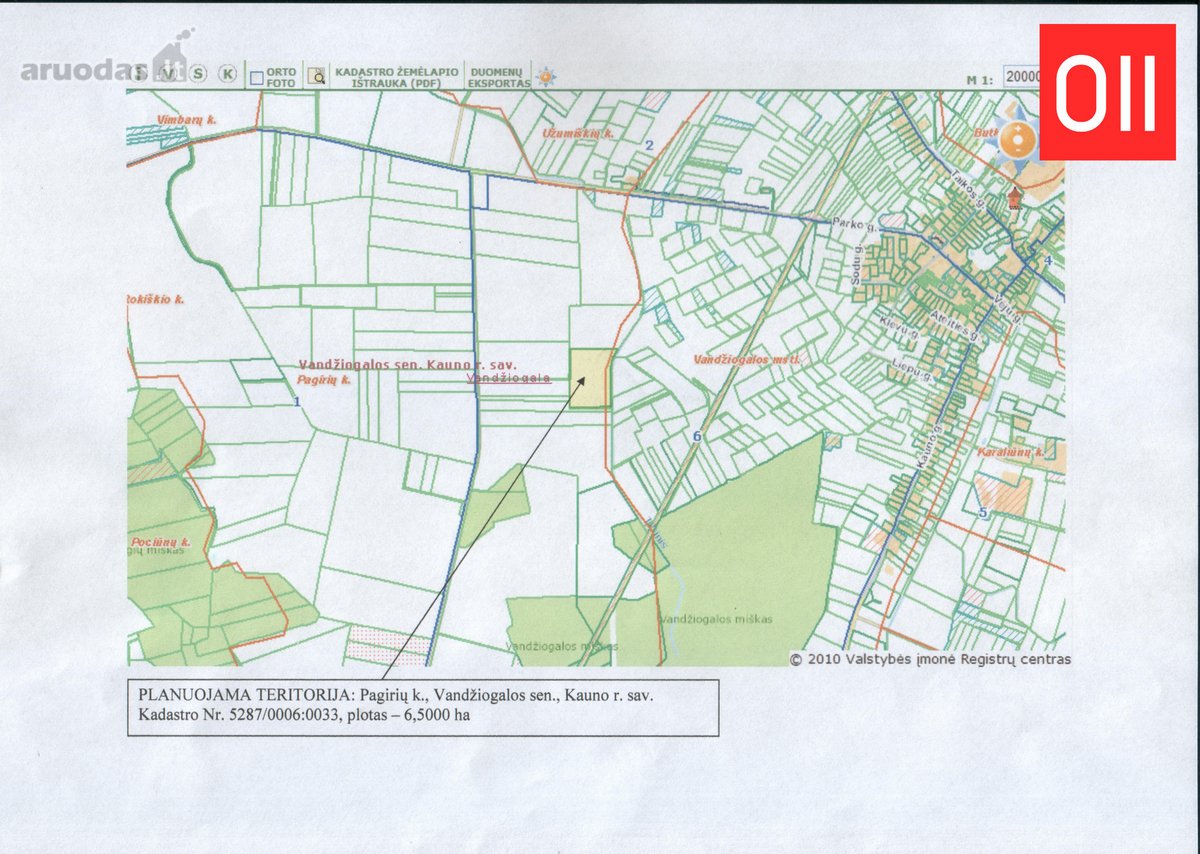Viewport: 1200px width, 854px height.
Task: Click the blue number 5 map marker
Action: point(983,513)
